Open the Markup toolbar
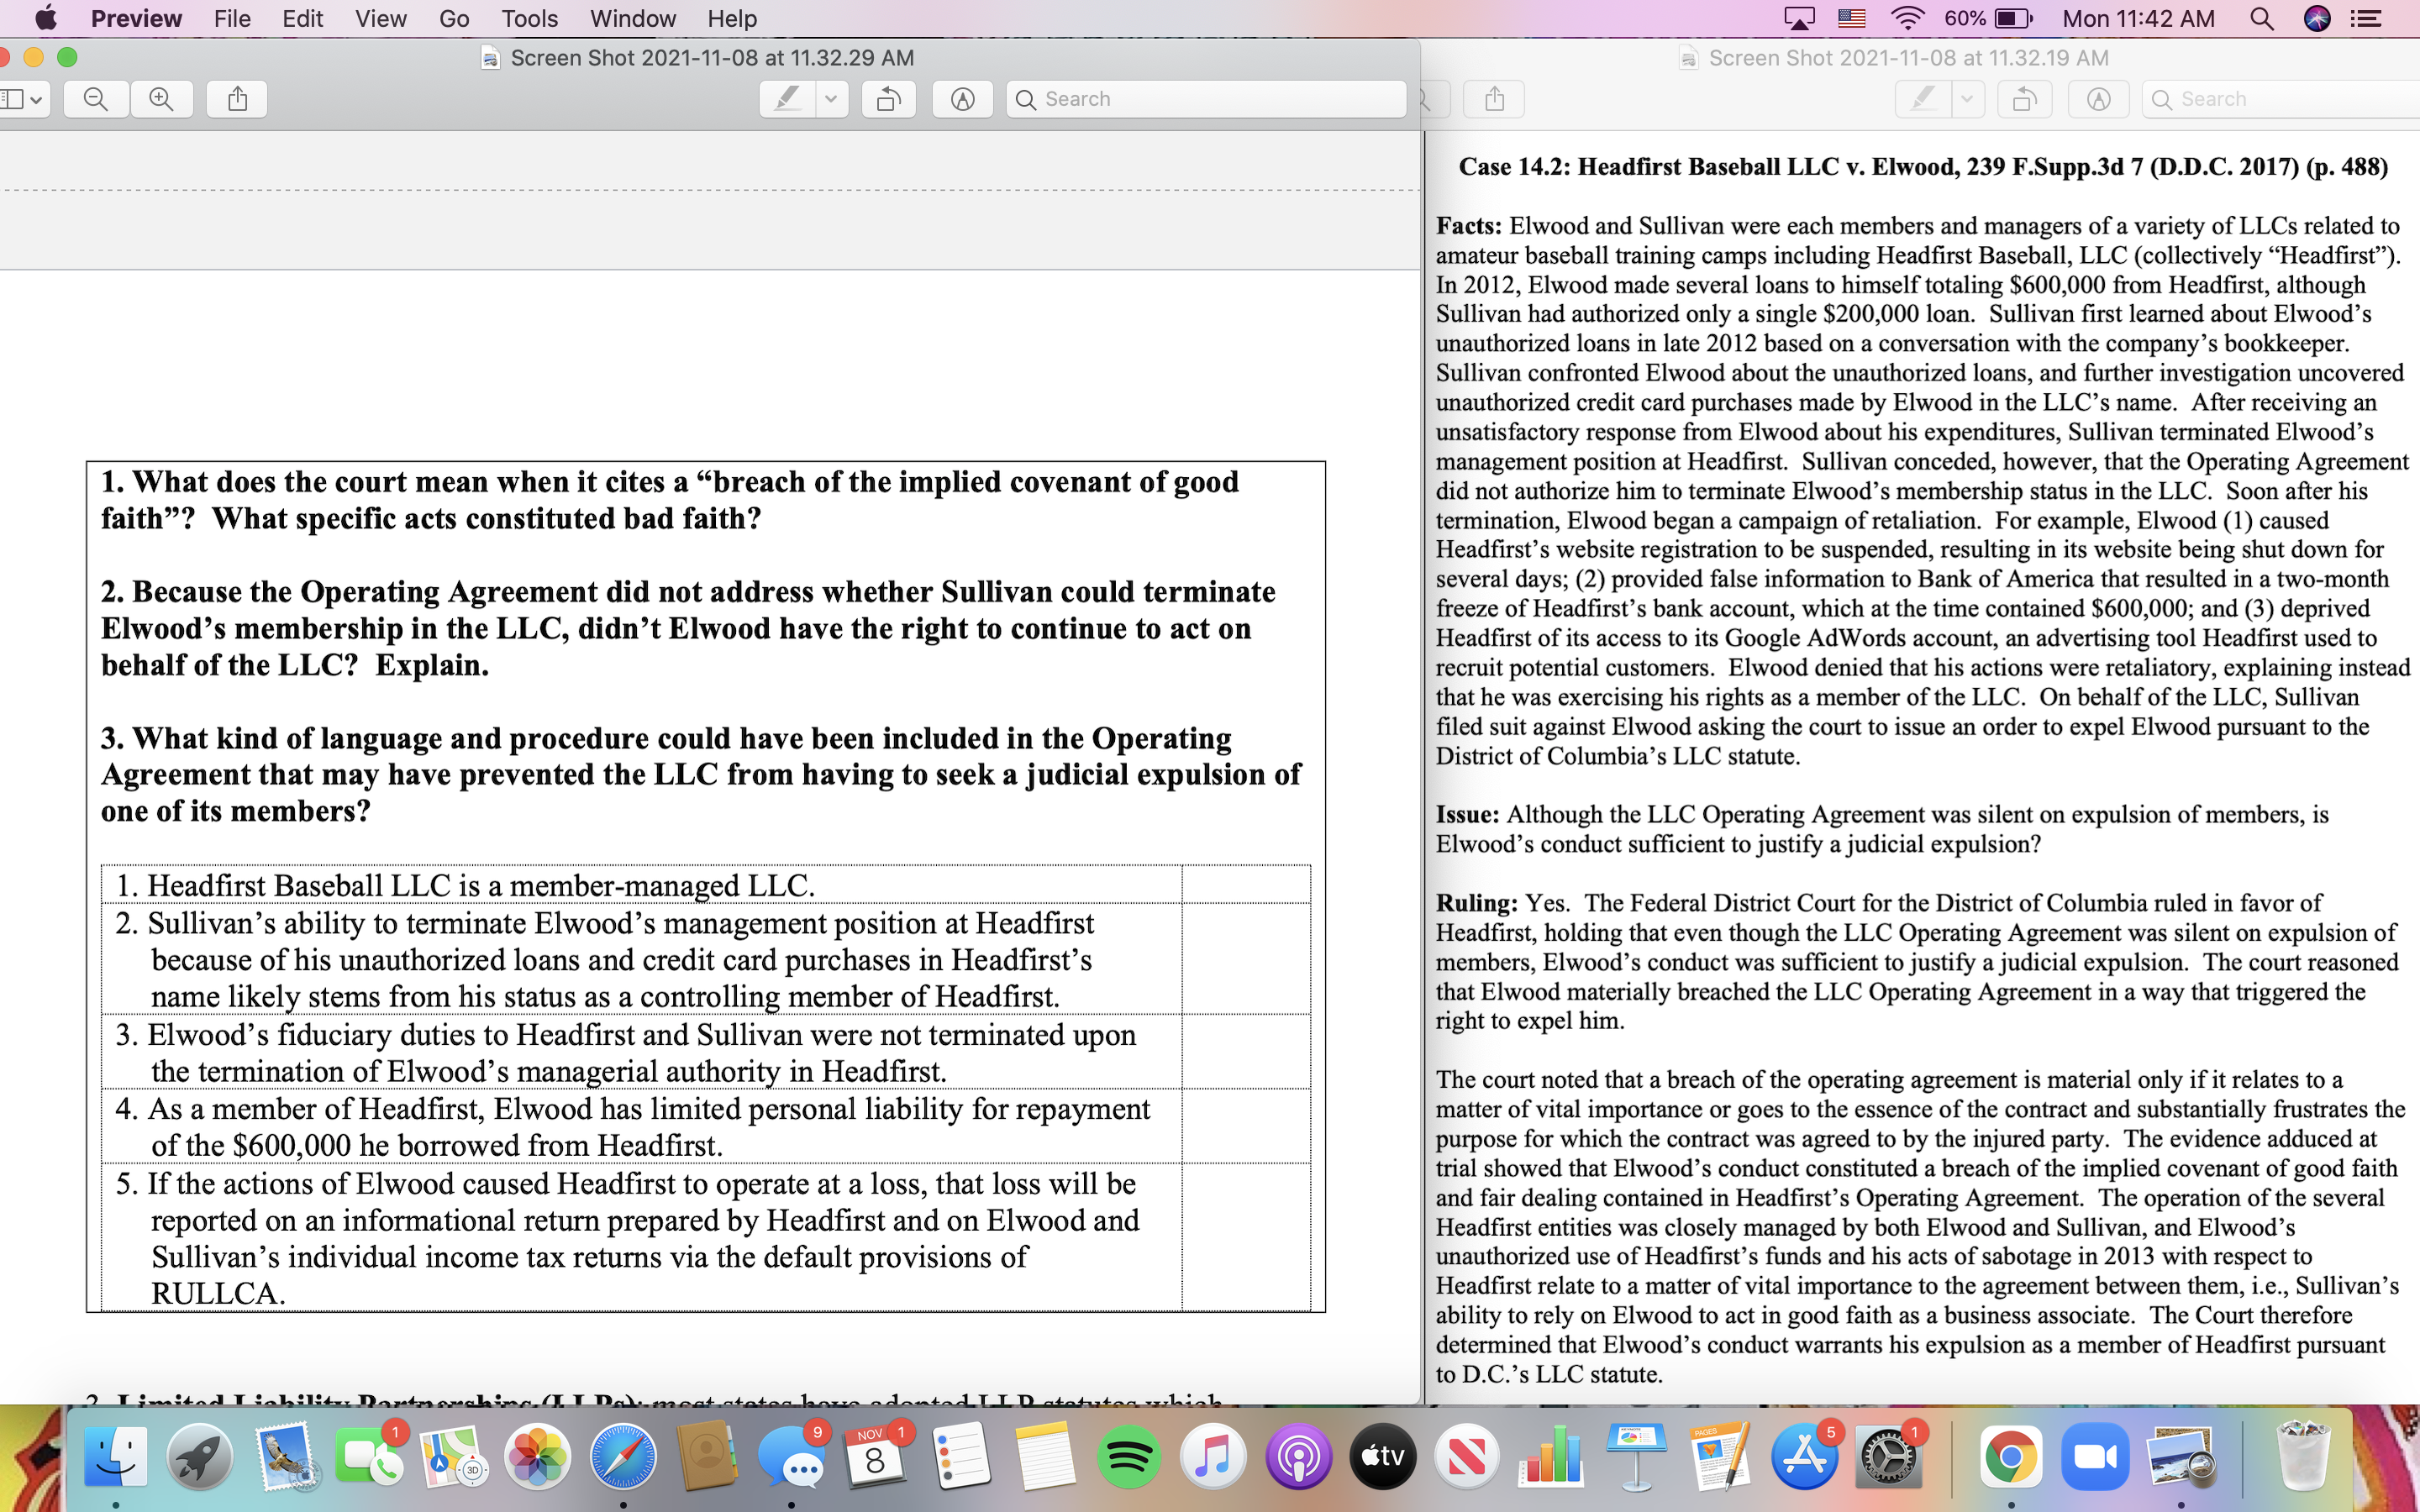 [x=962, y=98]
